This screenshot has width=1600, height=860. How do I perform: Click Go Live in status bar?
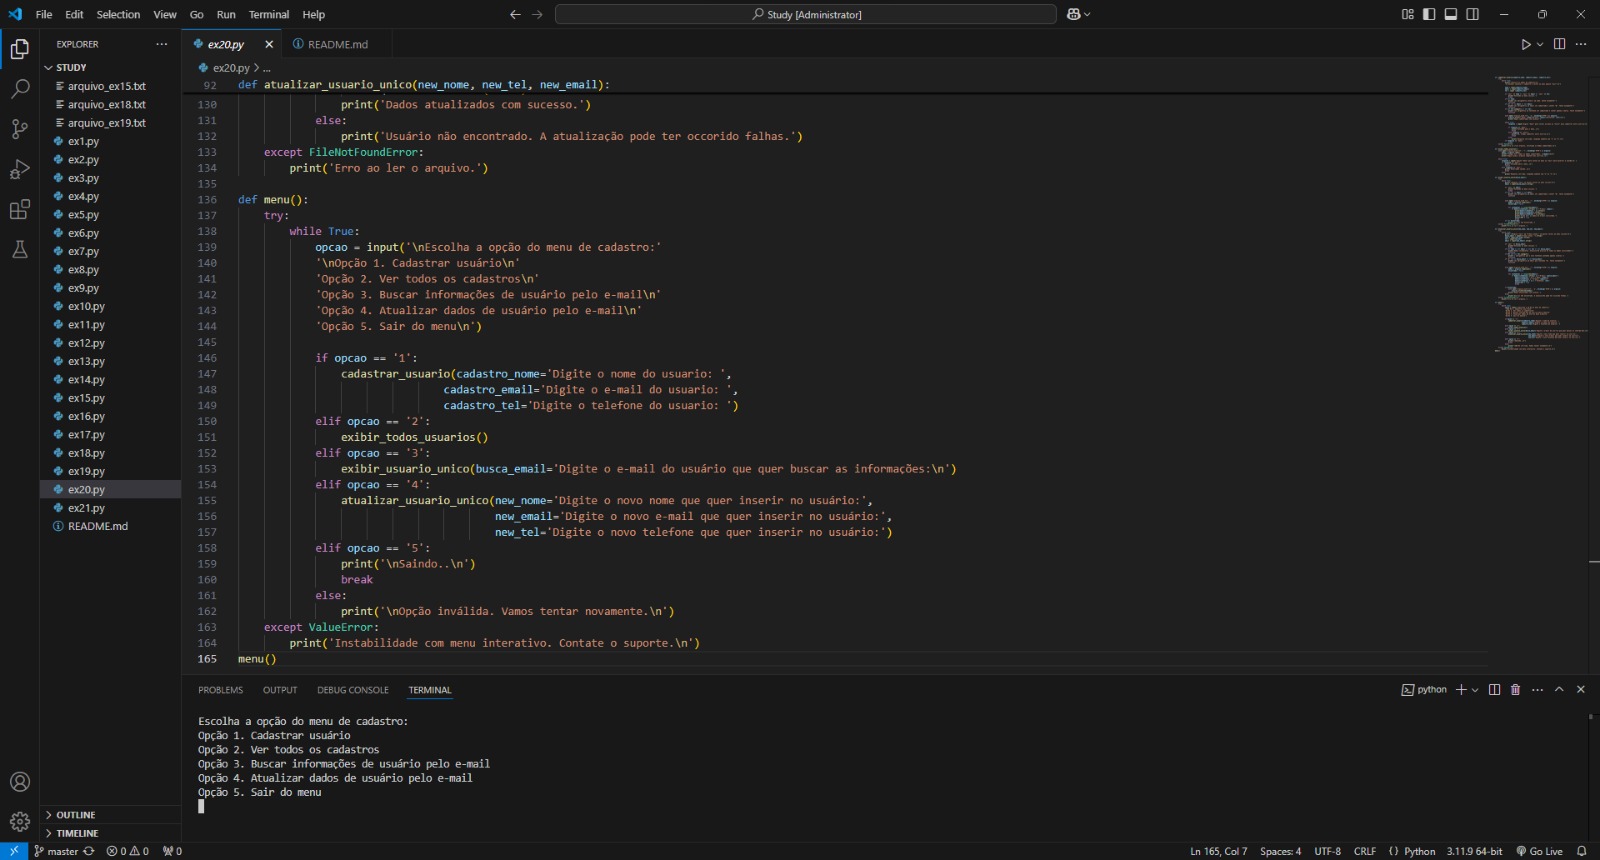coord(1539,851)
